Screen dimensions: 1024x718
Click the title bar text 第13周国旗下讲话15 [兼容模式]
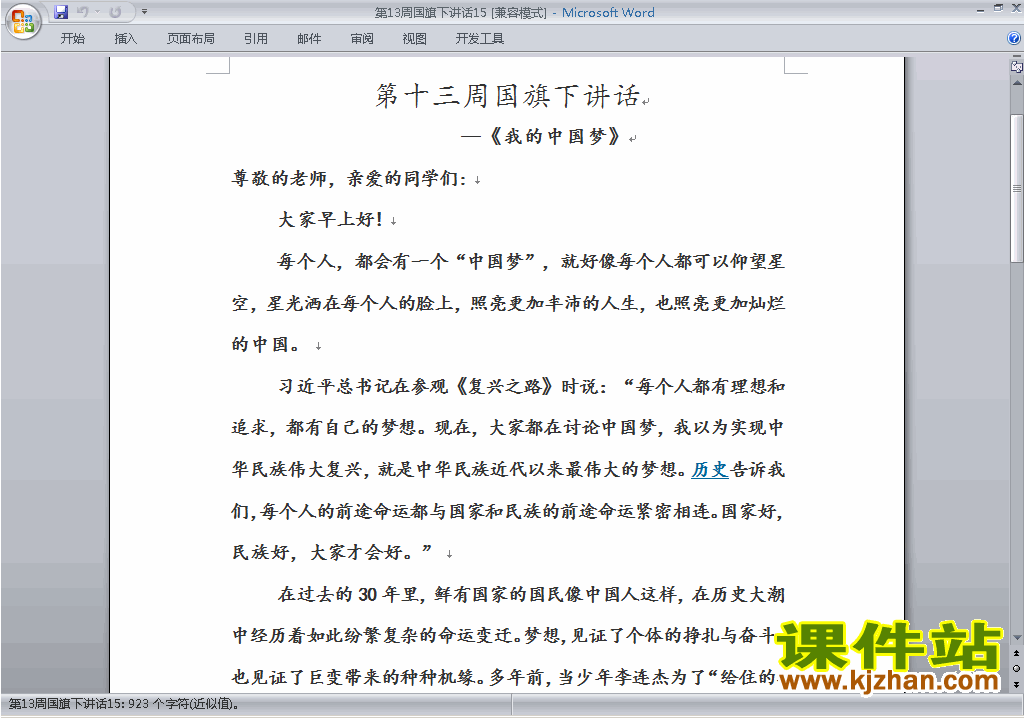tap(460, 12)
